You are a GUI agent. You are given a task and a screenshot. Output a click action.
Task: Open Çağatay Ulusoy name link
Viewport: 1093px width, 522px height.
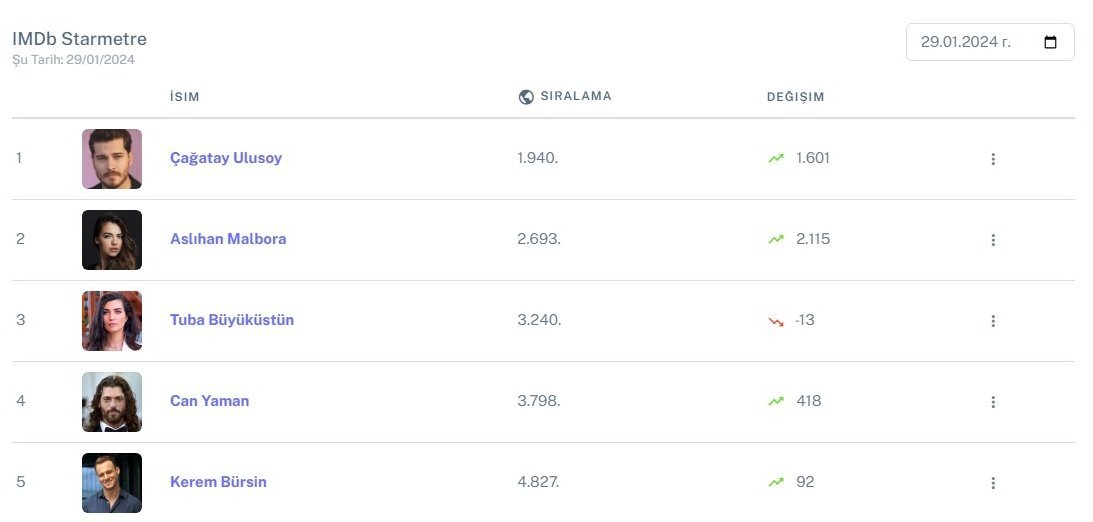click(x=226, y=158)
